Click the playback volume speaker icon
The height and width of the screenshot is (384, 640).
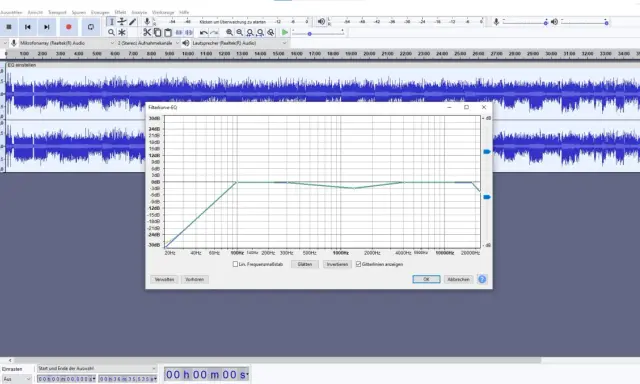pos(554,22)
